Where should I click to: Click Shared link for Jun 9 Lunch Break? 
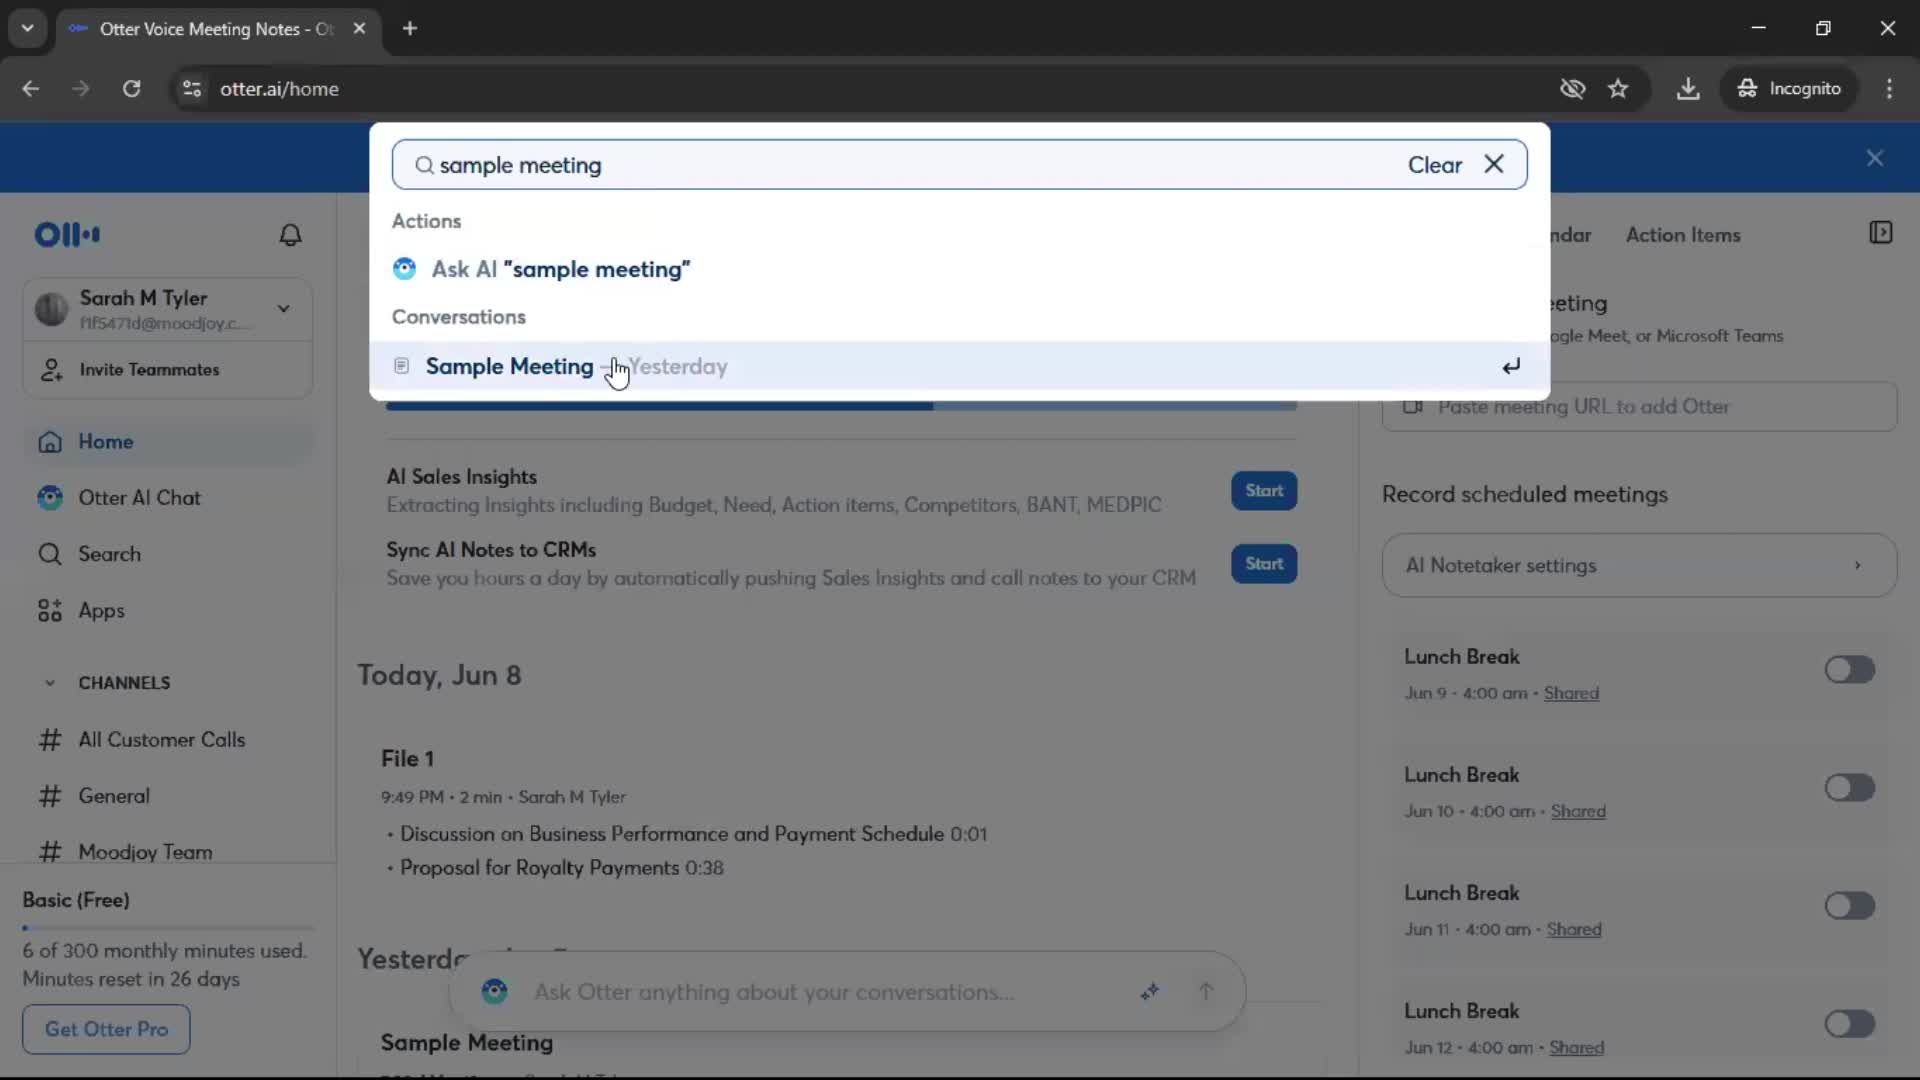pos(1571,693)
